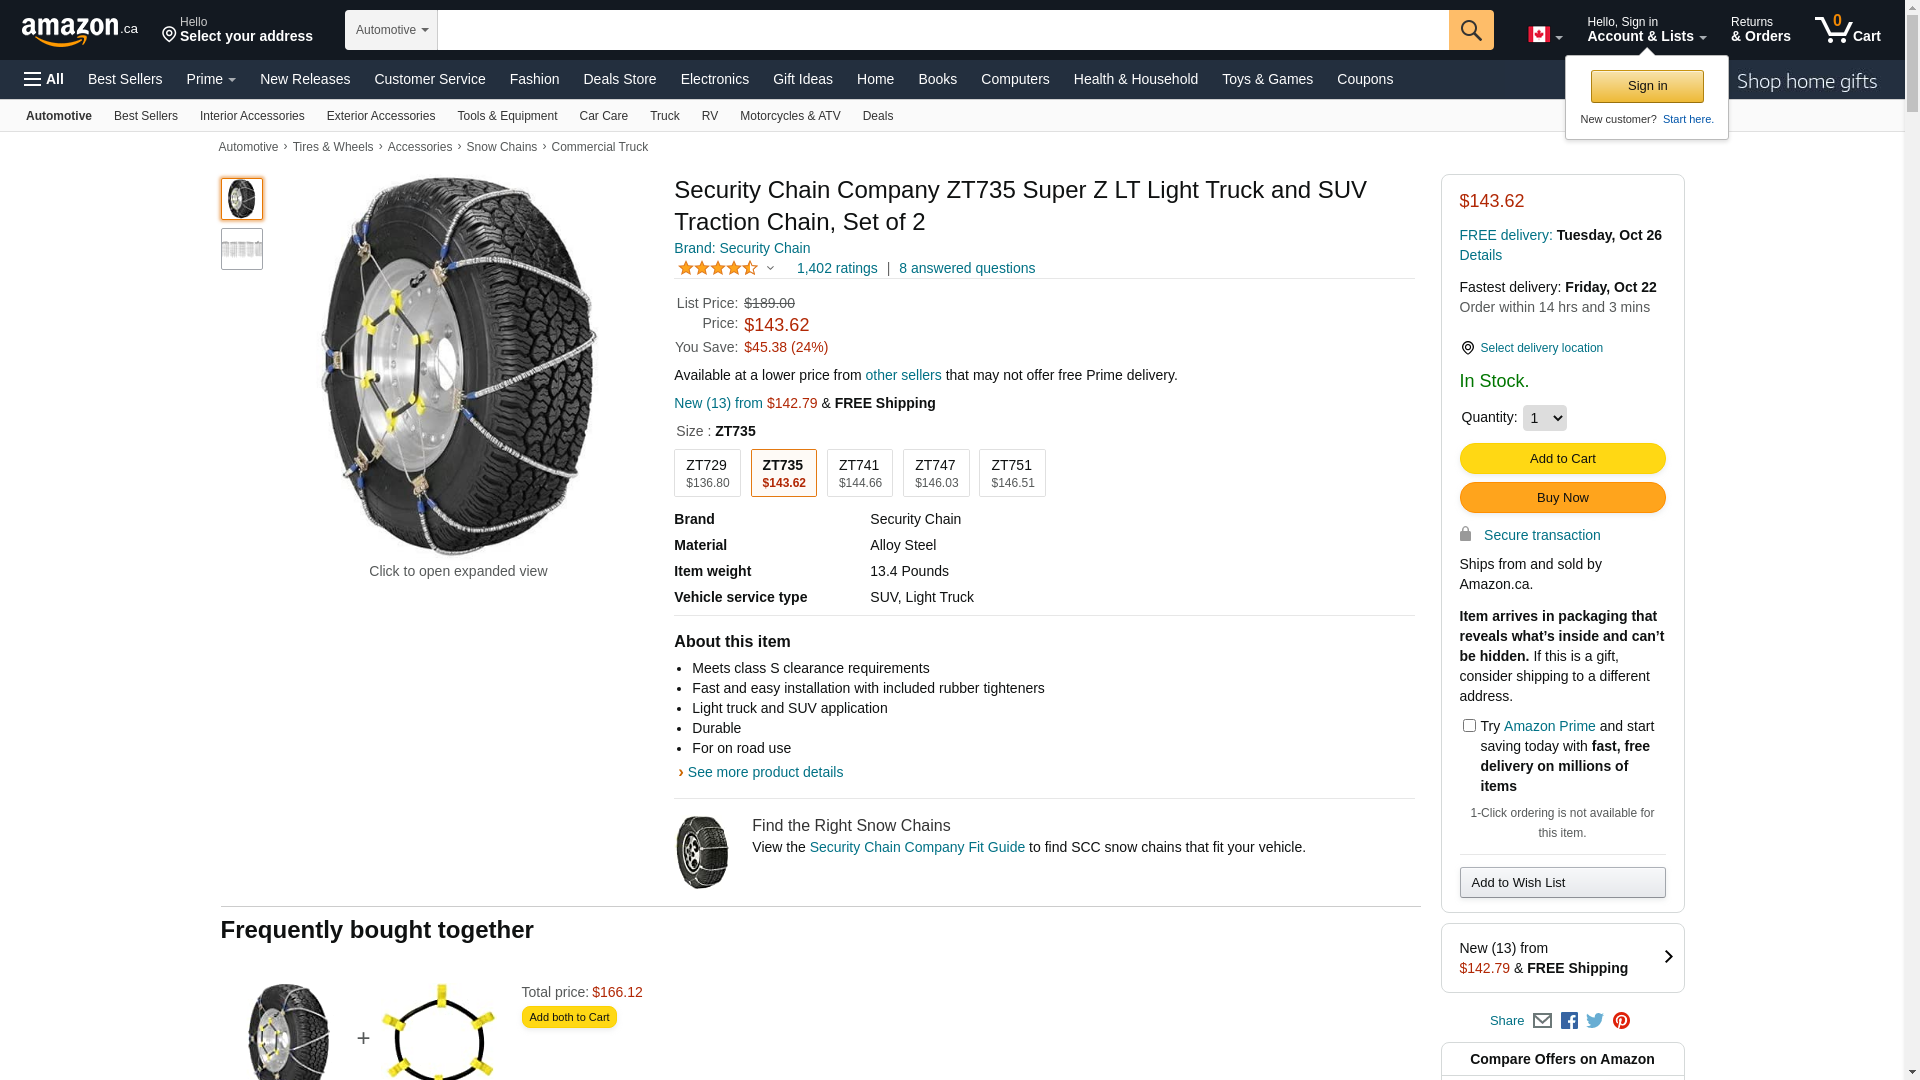
Task: Share product via Pinterest icon
Action: click(1621, 1021)
